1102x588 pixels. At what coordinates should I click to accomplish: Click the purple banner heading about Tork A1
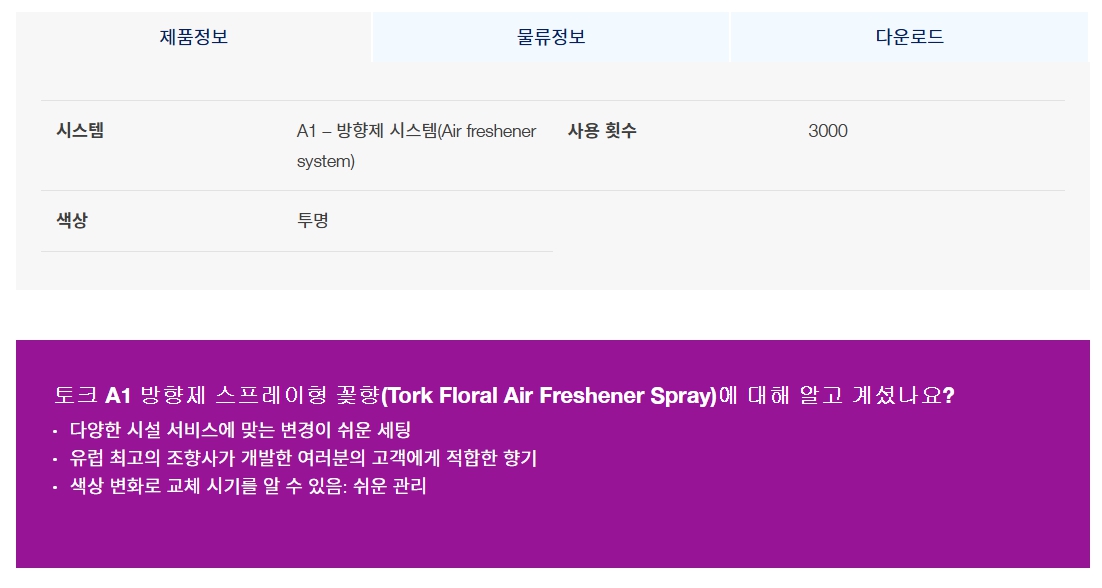504,395
